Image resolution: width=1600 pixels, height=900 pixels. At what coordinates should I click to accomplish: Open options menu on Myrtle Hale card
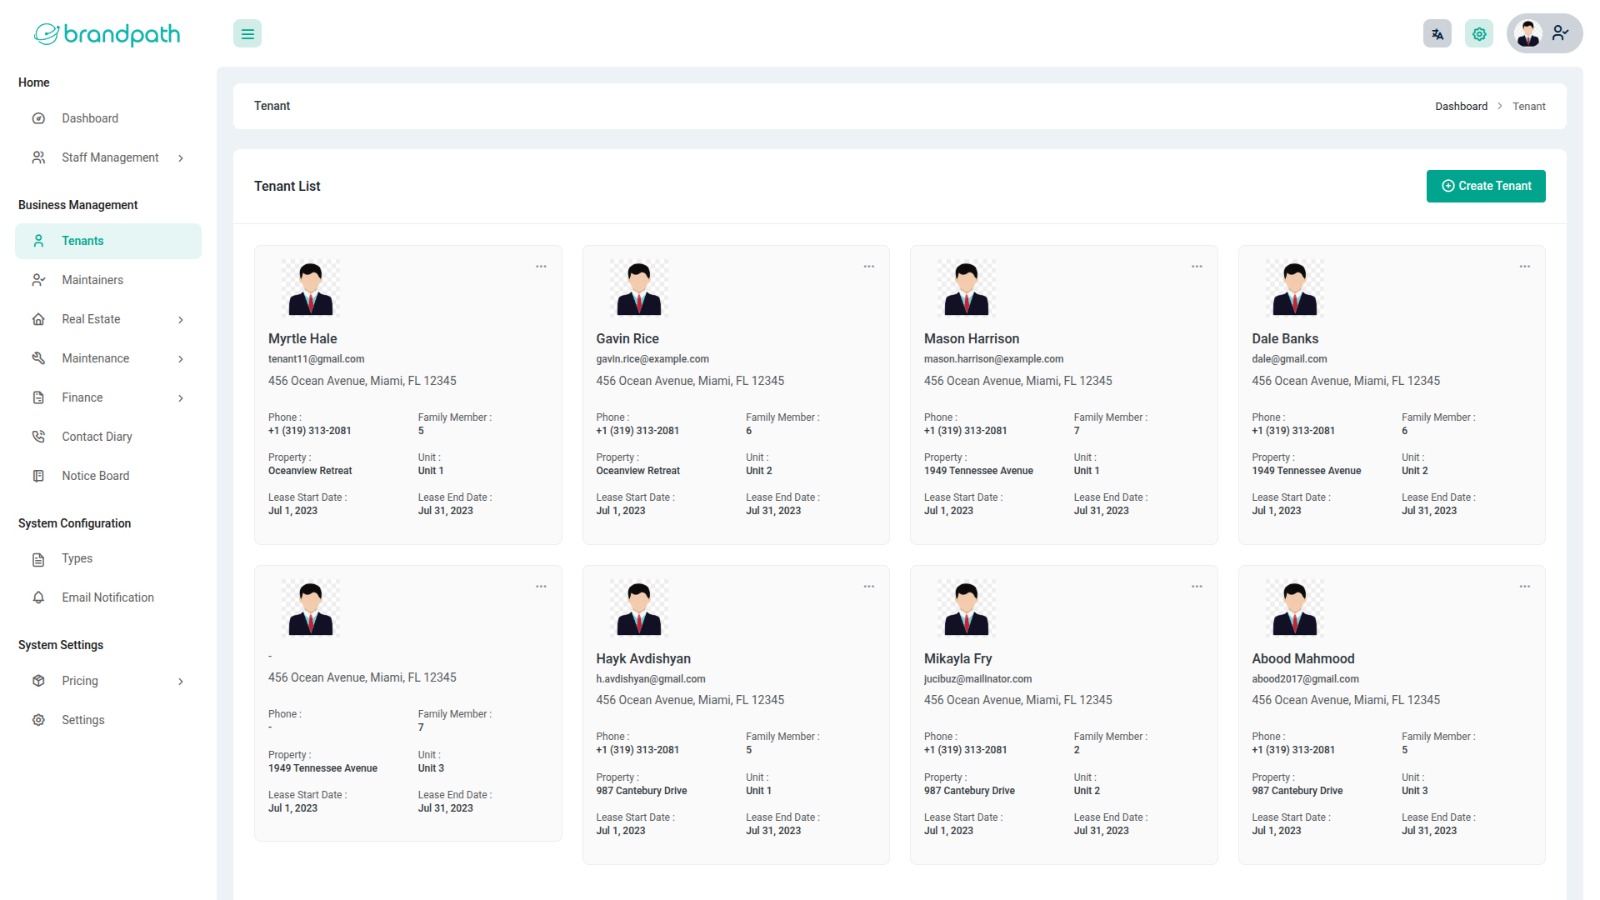[541, 267]
